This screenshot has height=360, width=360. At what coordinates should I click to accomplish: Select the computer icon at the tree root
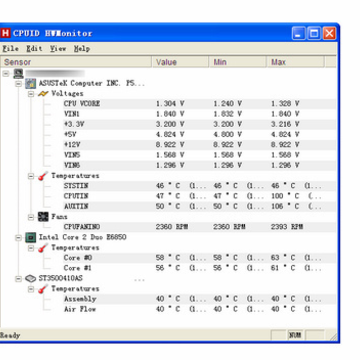point(18,73)
